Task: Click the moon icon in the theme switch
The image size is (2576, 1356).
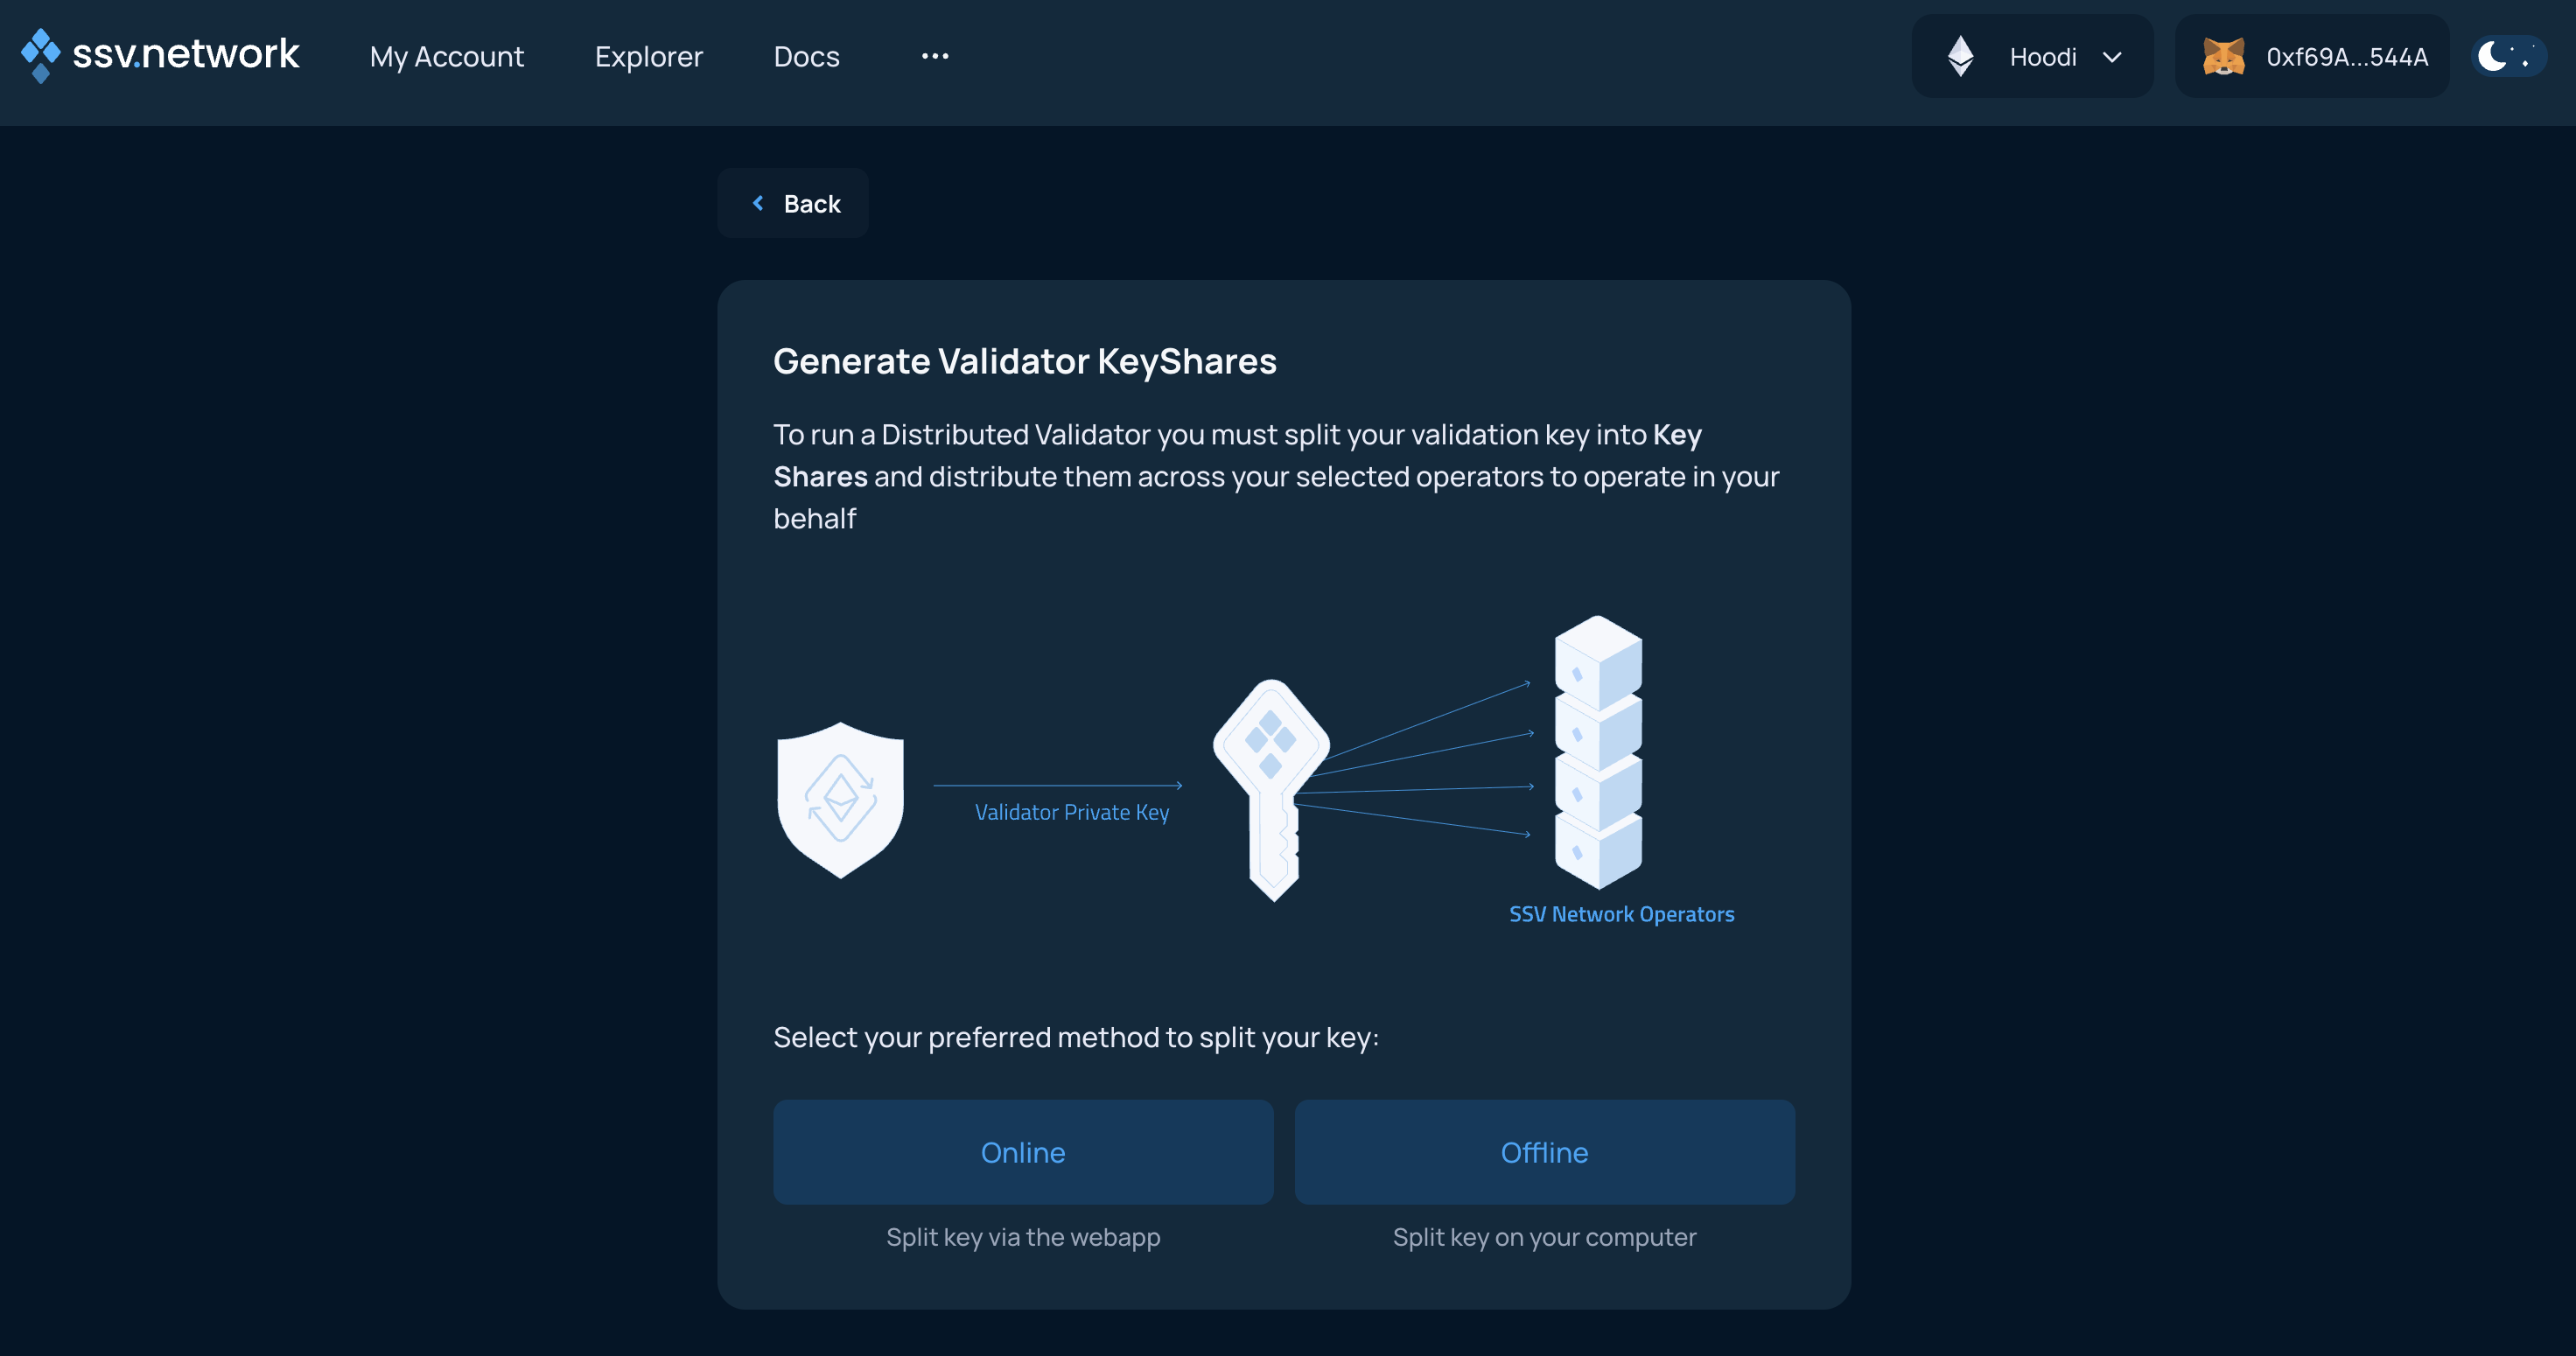Action: (2492, 56)
